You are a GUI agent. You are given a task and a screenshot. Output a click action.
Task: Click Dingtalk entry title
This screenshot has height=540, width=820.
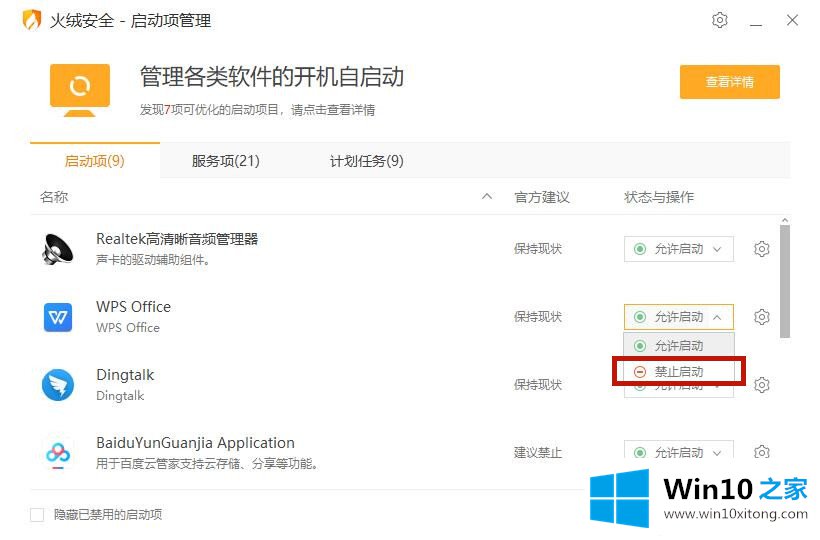(125, 375)
